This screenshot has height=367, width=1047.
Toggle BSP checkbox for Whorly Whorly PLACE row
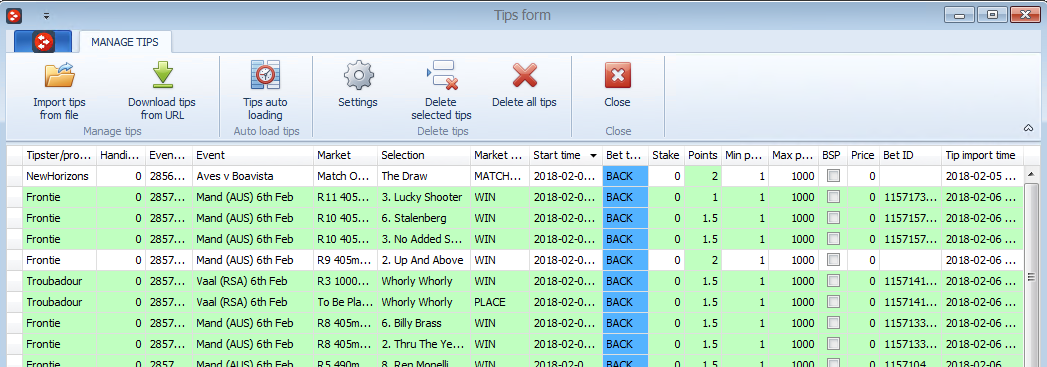(833, 302)
